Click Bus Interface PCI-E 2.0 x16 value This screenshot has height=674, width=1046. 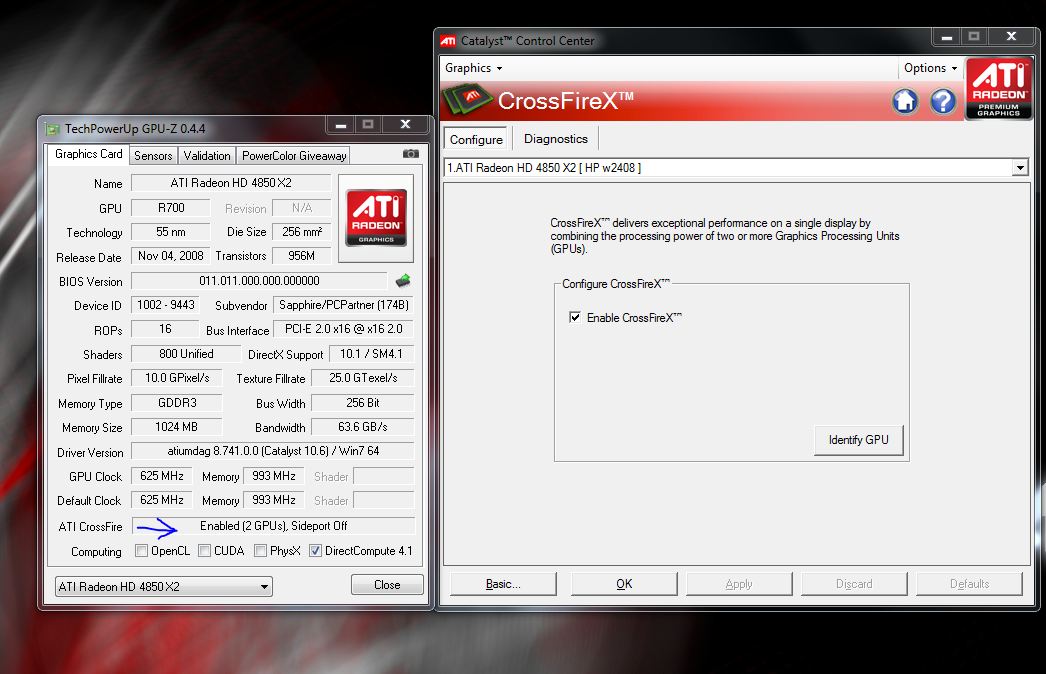click(x=344, y=329)
